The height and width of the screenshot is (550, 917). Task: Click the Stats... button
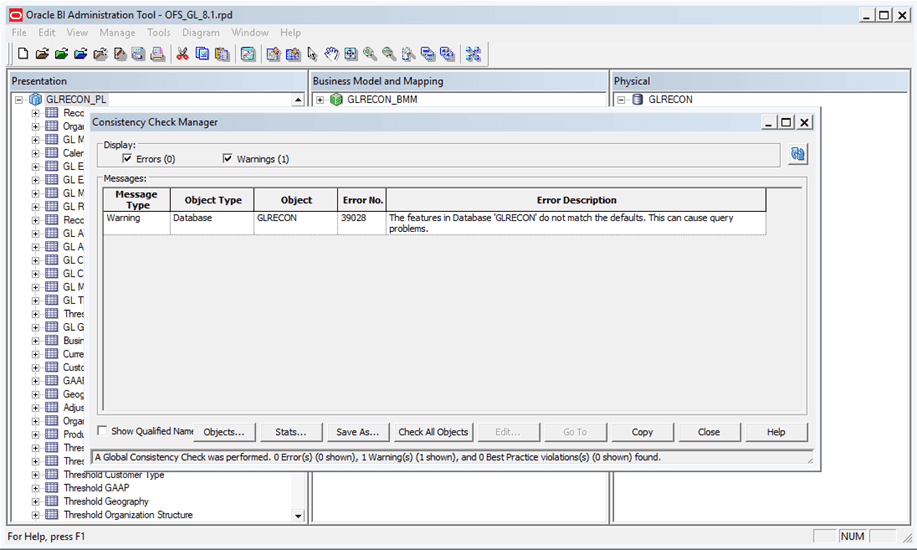[291, 432]
